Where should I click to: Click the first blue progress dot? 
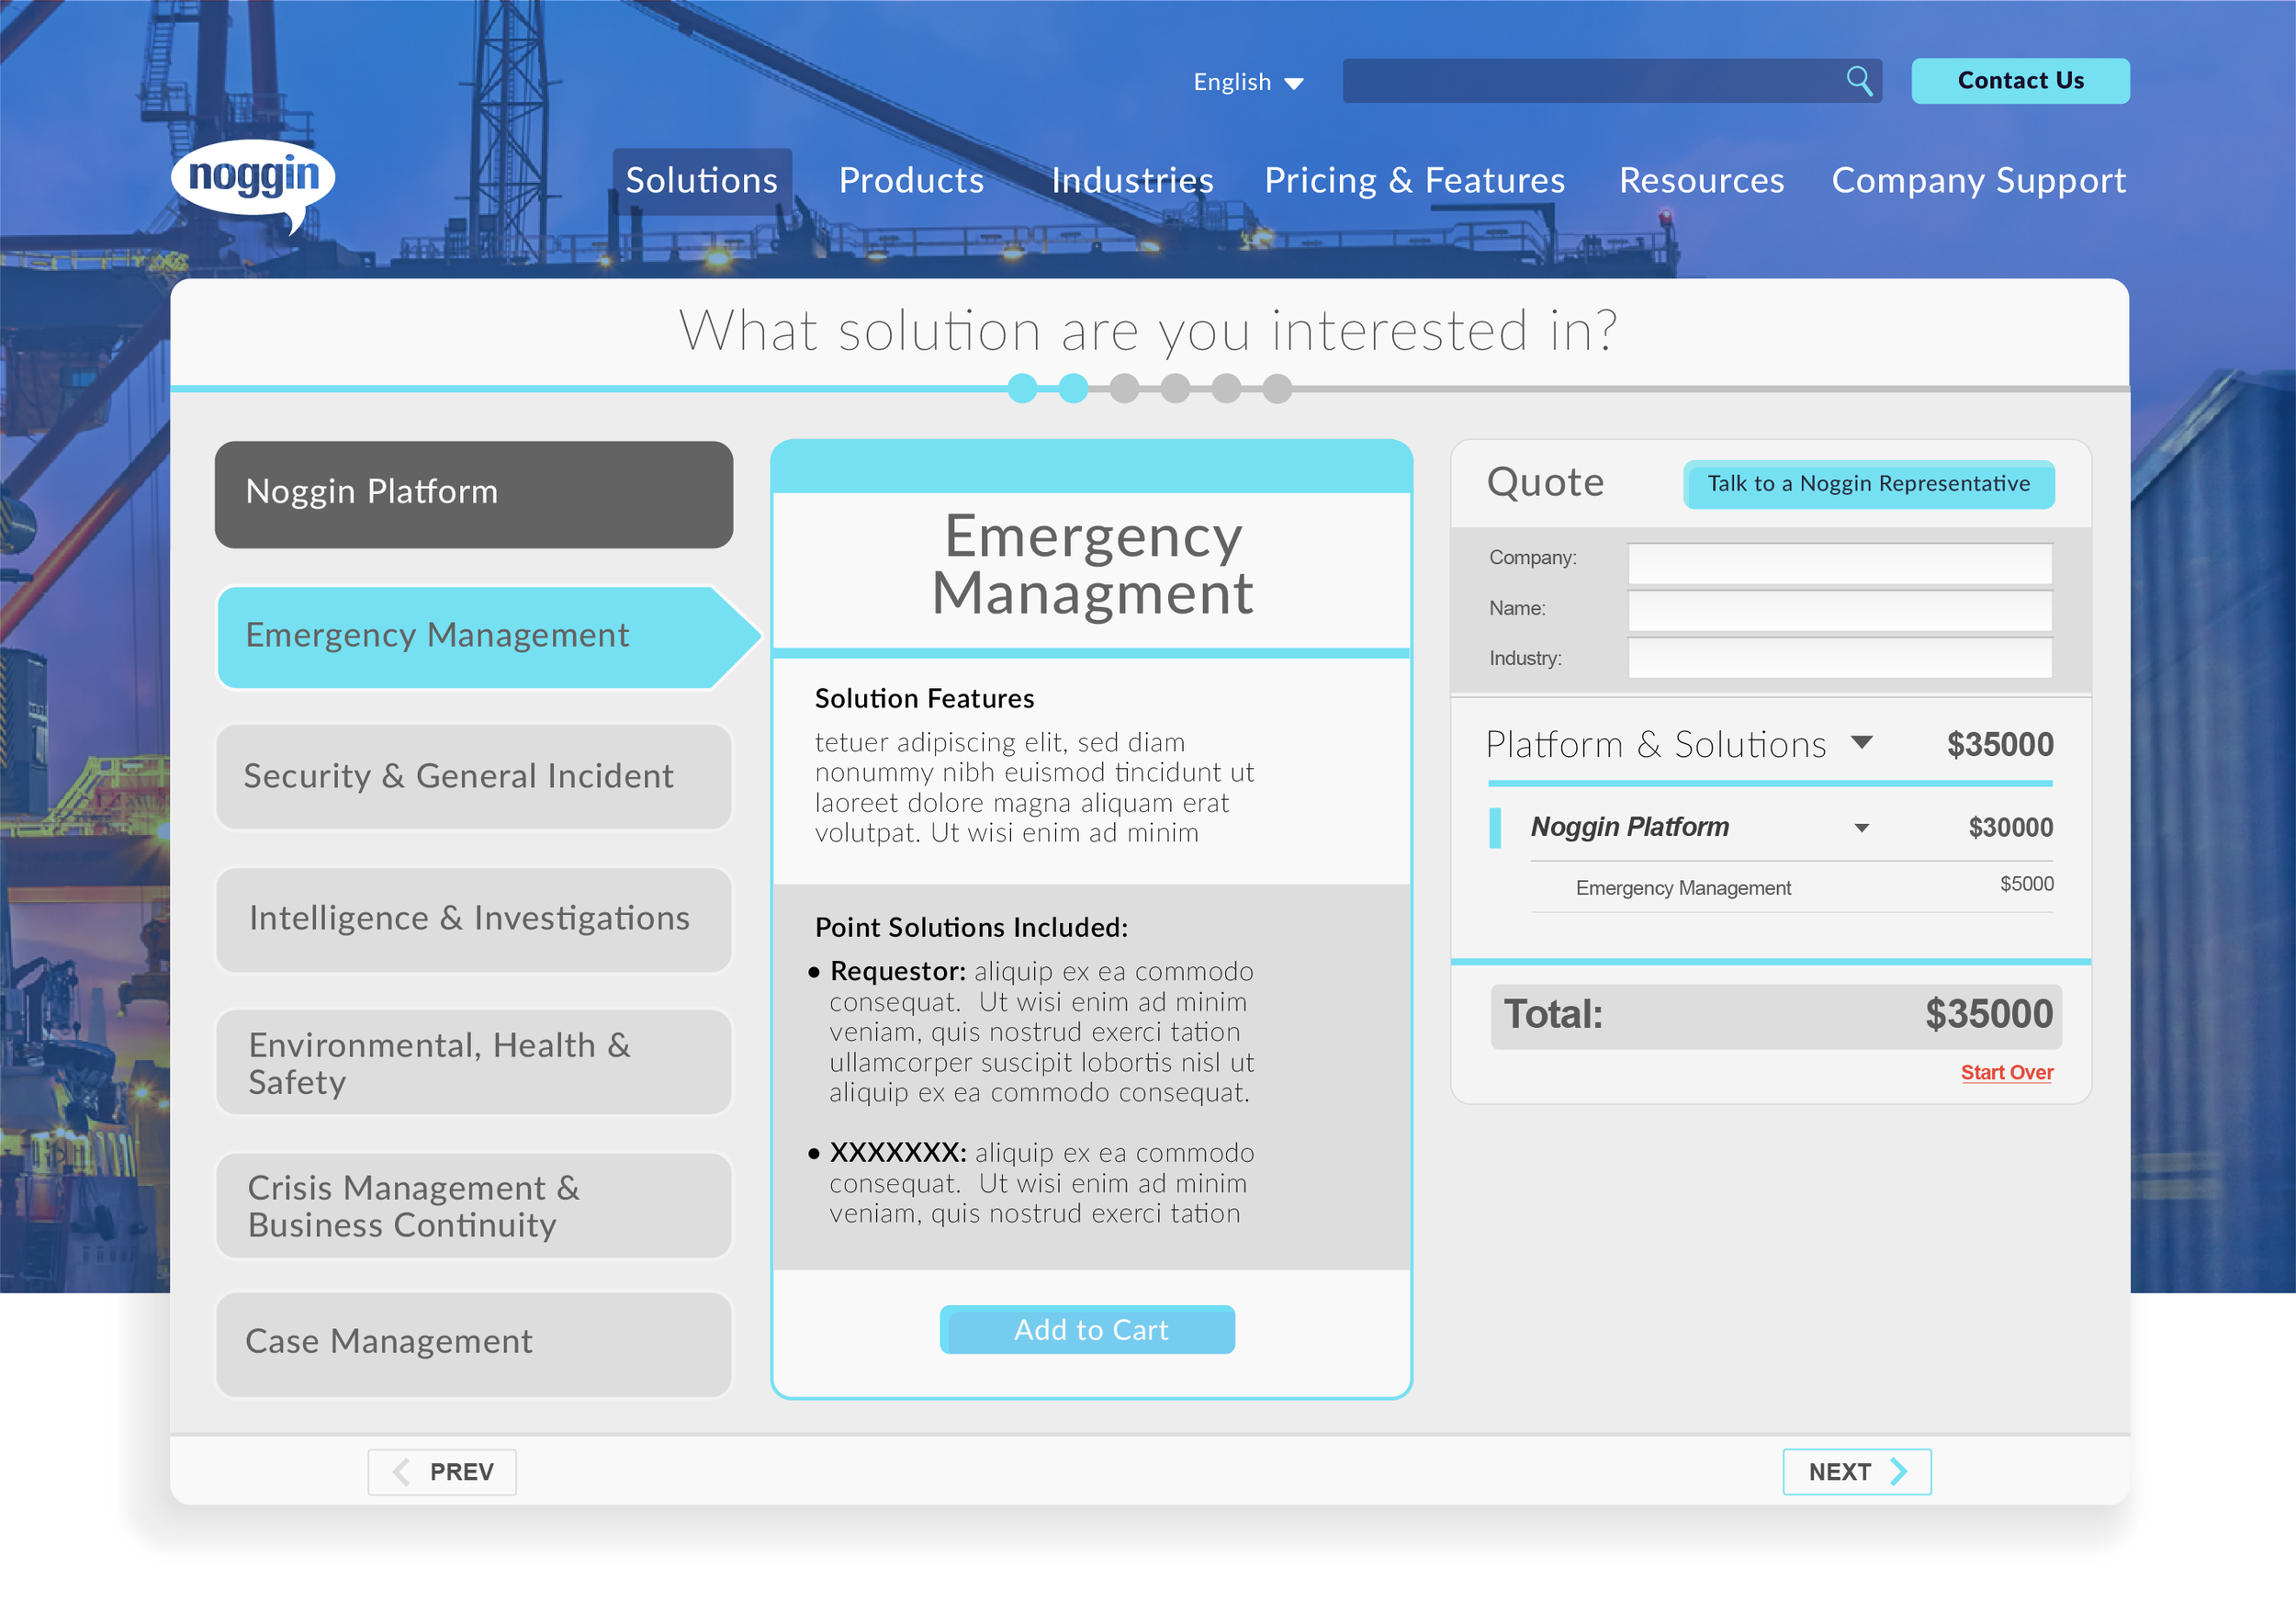click(1022, 389)
